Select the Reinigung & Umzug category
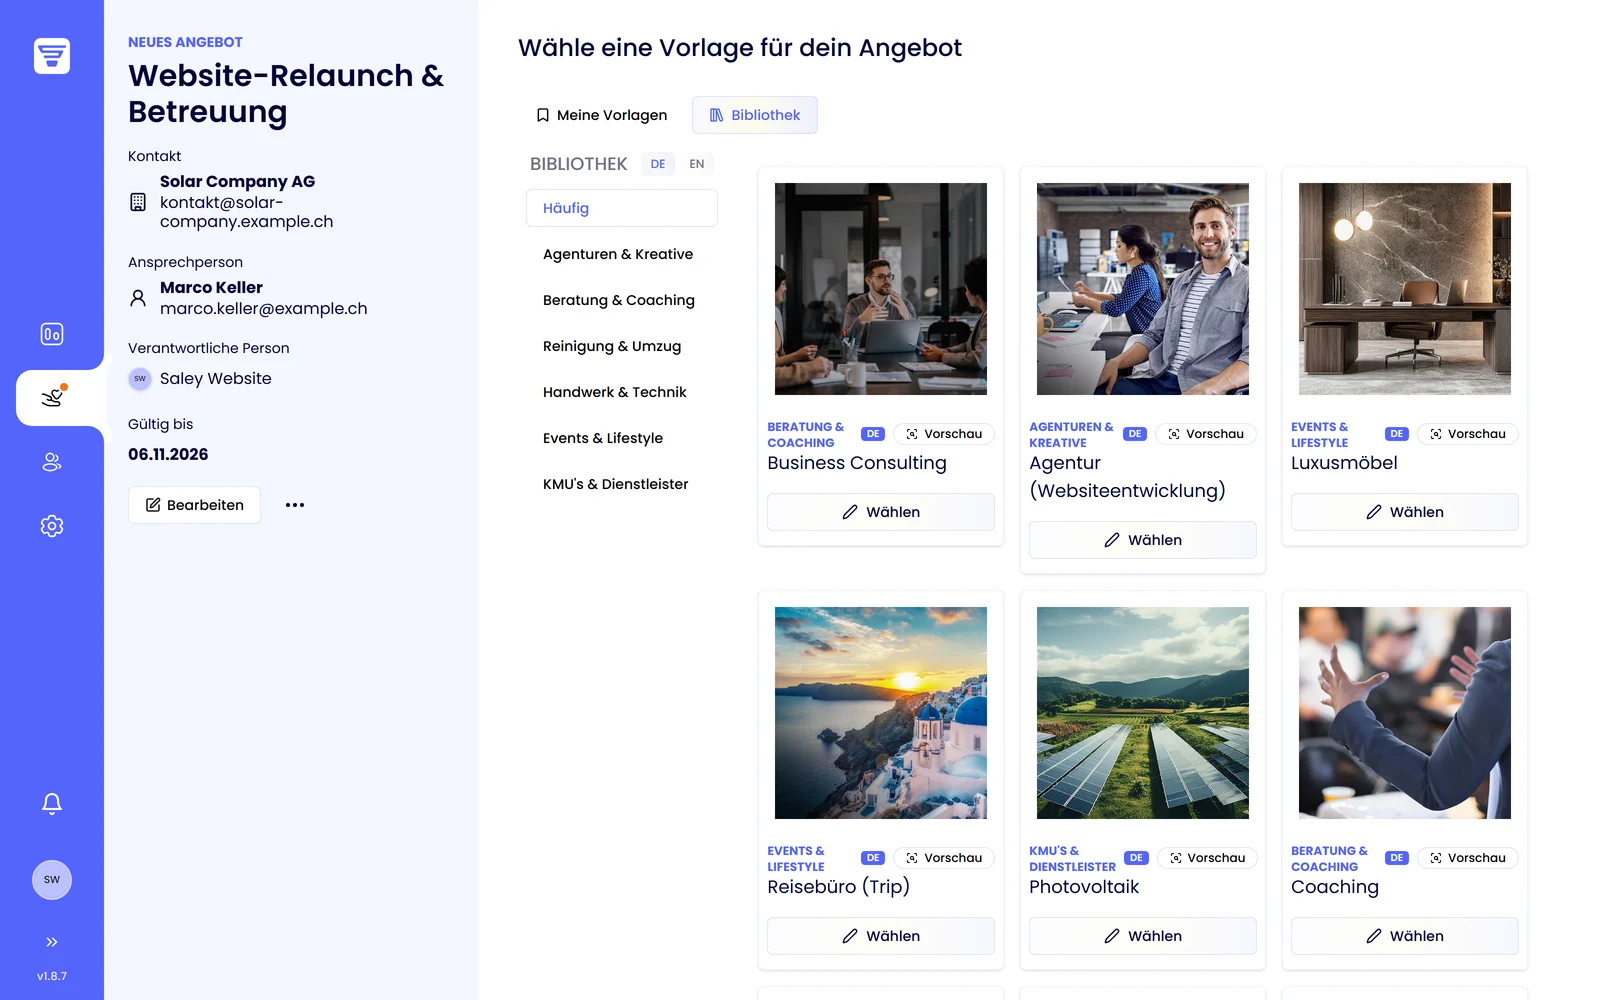The height and width of the screenshot is (1000, 1600). (622, 346)
